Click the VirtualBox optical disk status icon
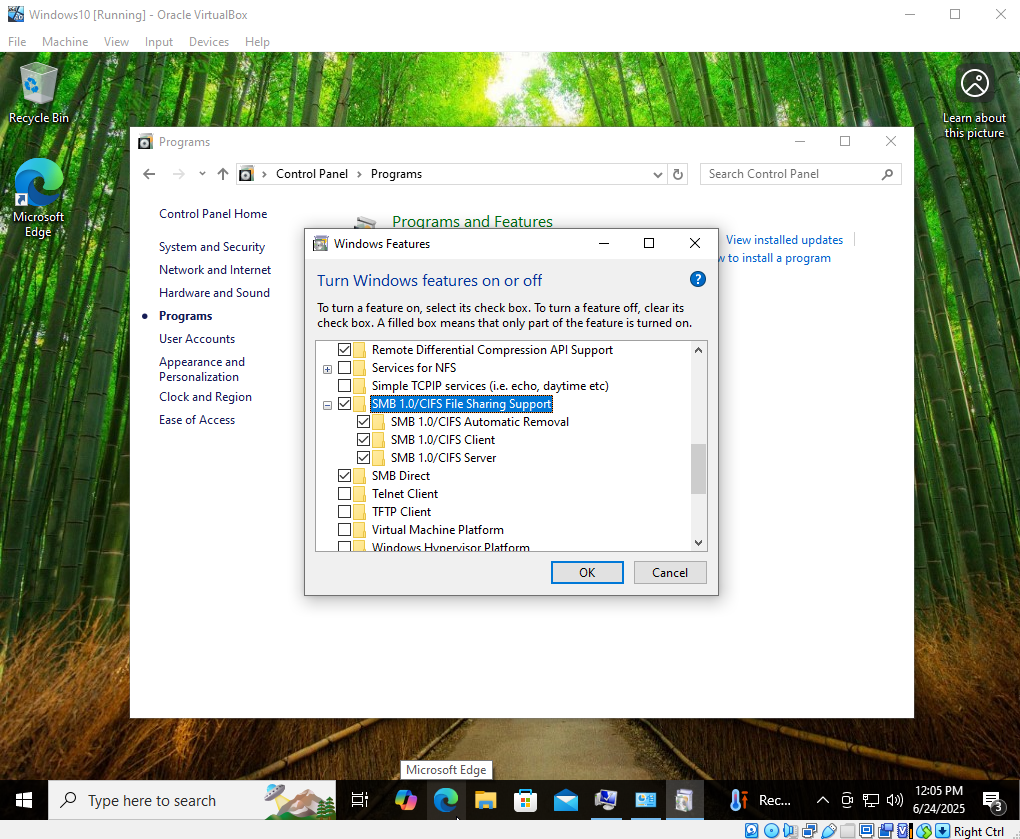The width and height of the screenshot is (1020, 839). [772, 831]
